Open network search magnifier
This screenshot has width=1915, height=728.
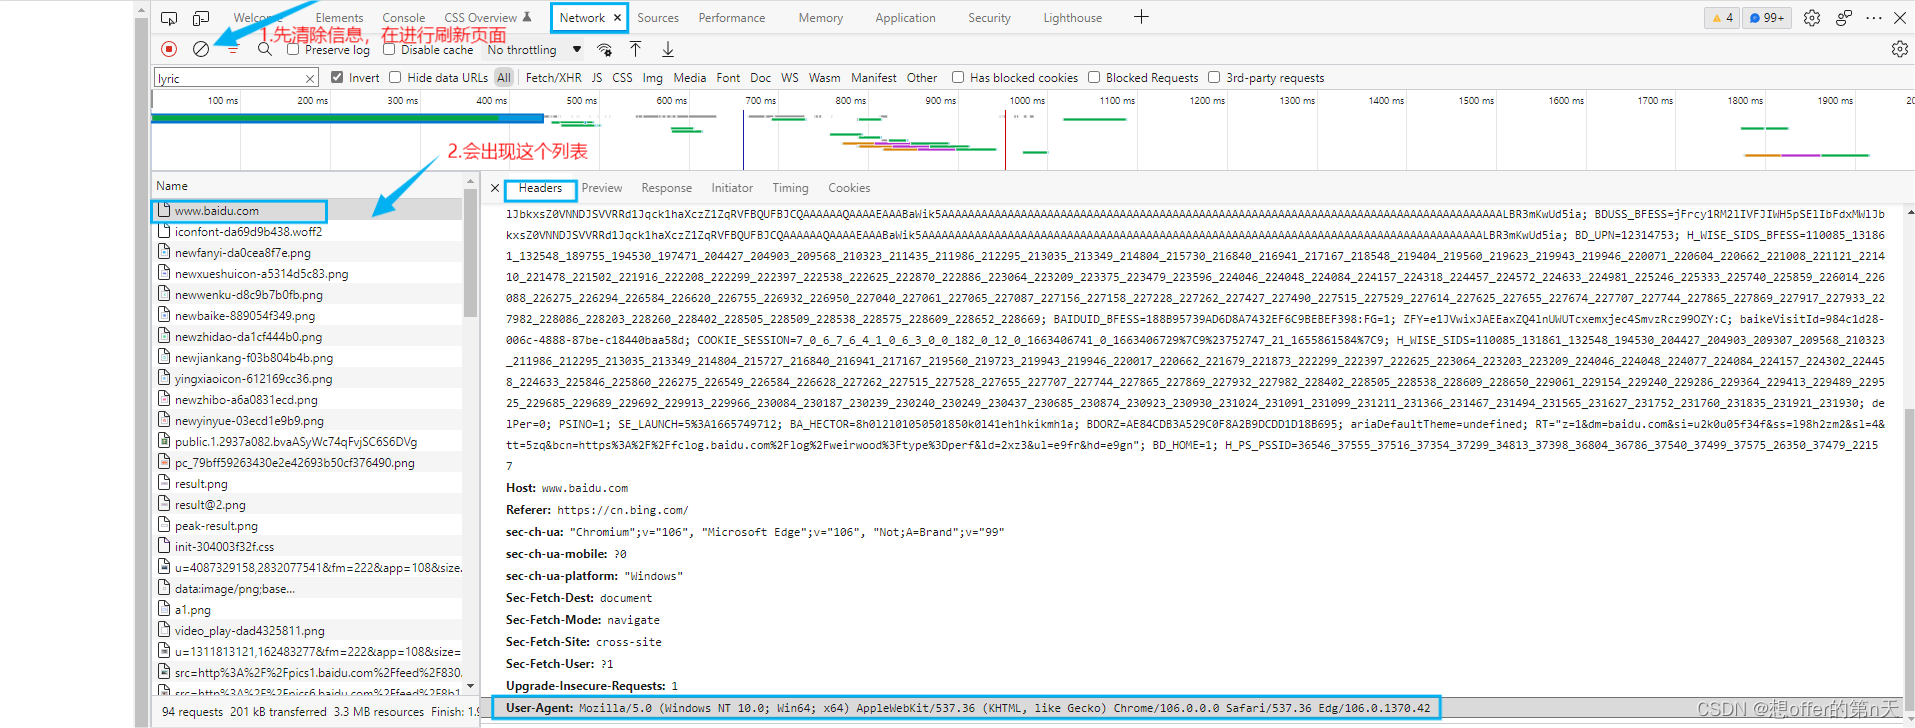pos(265,49)
